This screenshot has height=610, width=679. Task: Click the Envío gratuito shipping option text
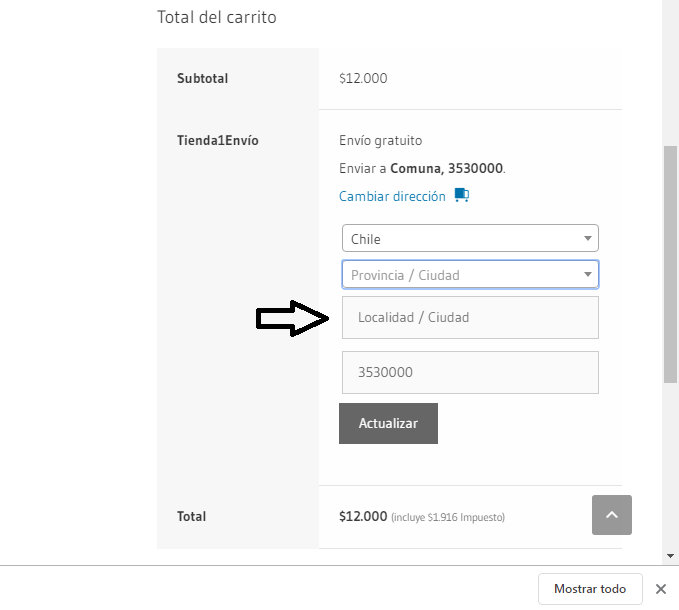[x=380, y=141]
